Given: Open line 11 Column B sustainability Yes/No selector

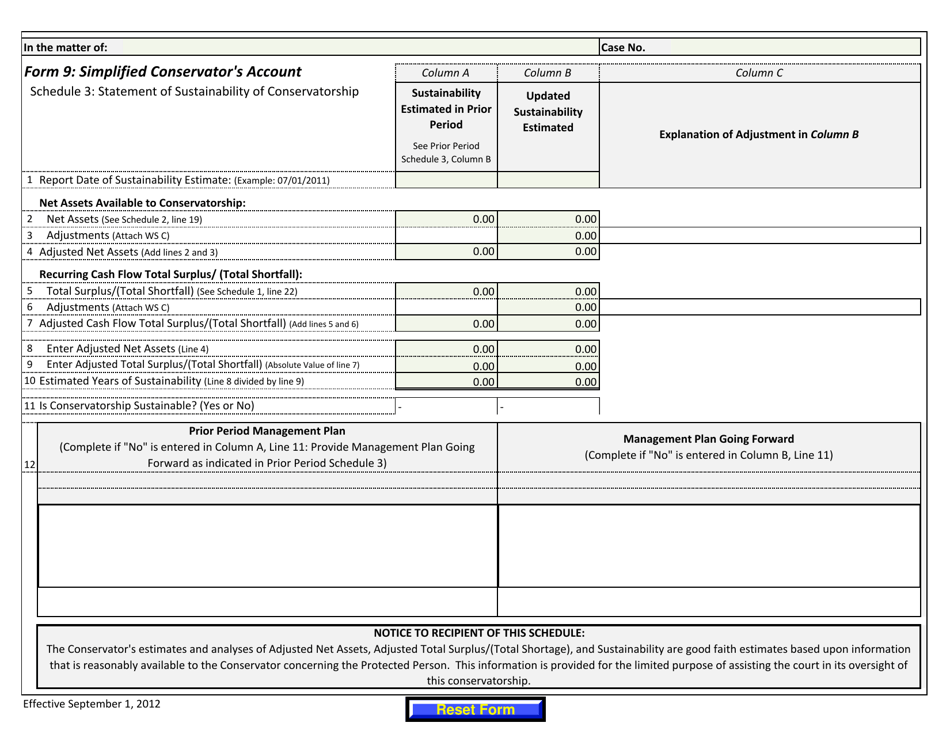Looking at the screenshot, I should click(548, 405).
